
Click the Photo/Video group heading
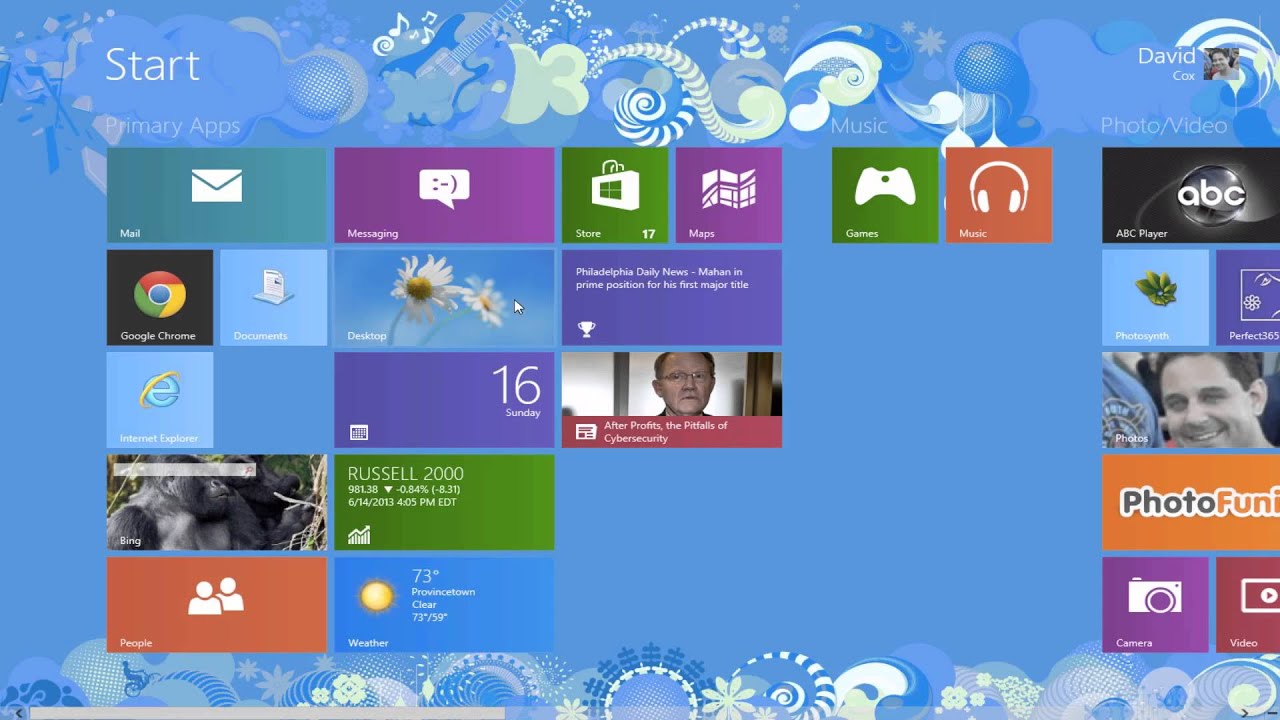coord(1163,126)
